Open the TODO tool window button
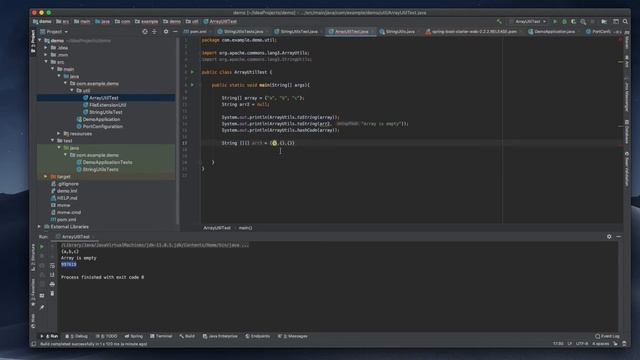The width and height of the screenshot is (640, 360). click(x=106, y=336)
